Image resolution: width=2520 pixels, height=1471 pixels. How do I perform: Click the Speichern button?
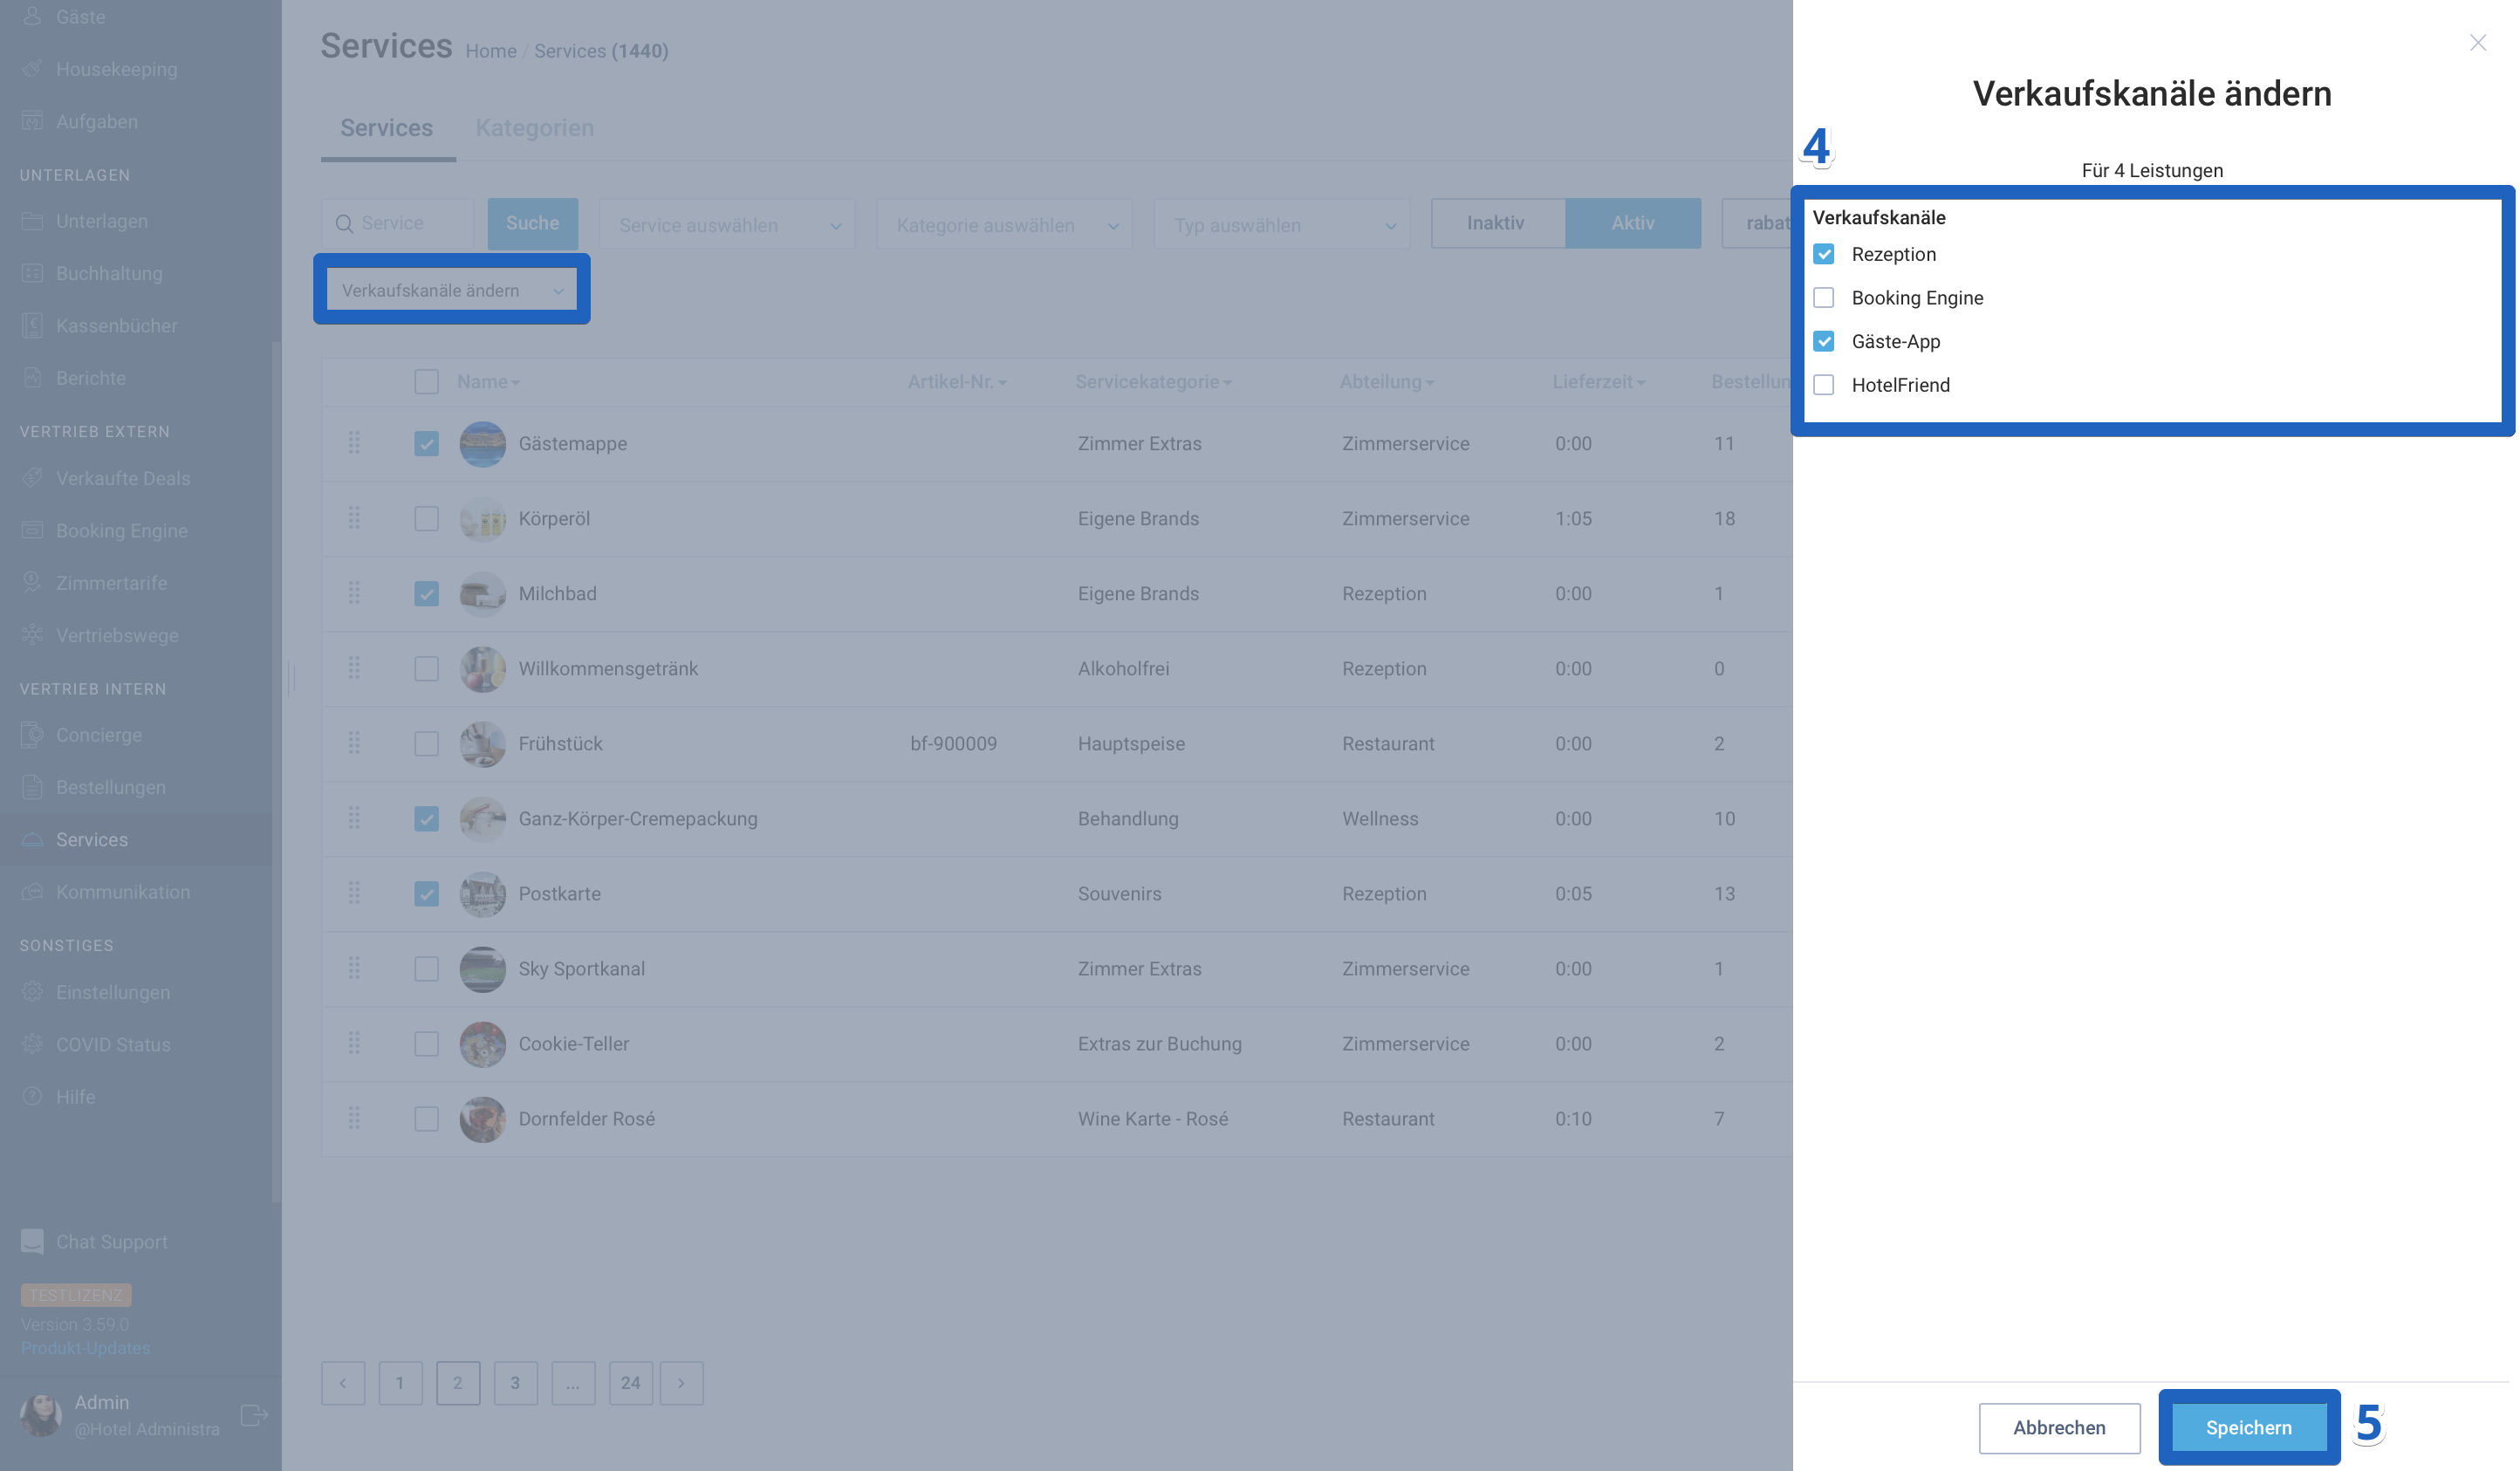2248,1427
